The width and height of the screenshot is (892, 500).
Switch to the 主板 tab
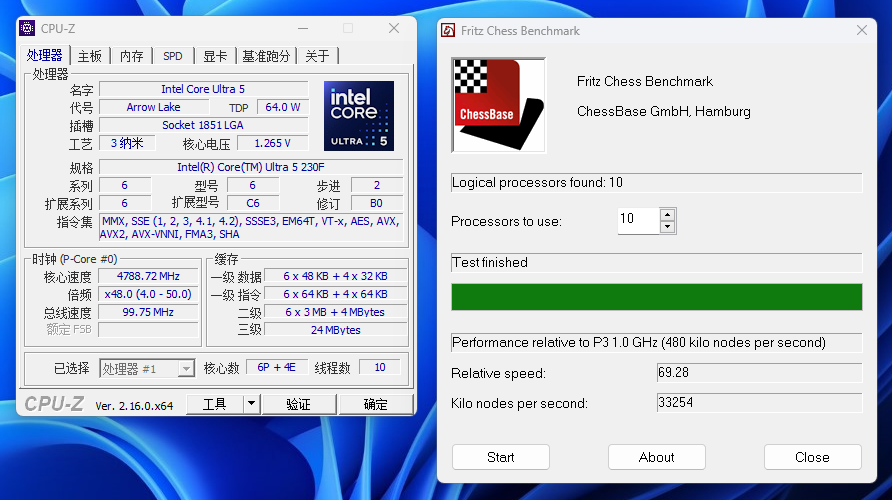tap(90, 56)
